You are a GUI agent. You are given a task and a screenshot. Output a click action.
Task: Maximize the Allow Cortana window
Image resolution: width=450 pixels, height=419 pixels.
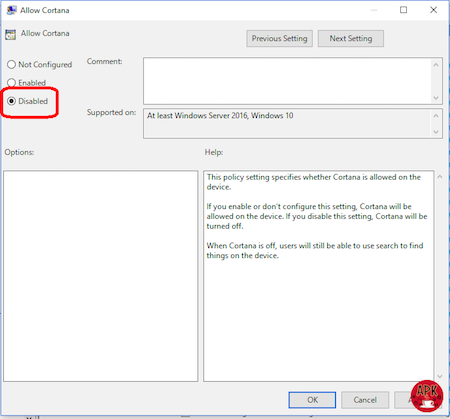pos(404,10)
